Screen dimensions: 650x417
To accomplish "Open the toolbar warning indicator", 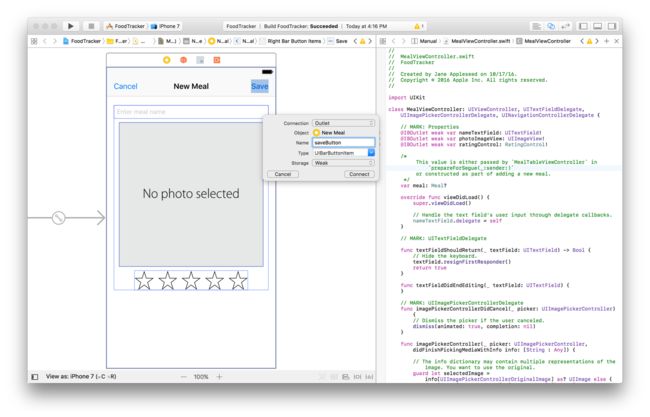I will point(418,26).
